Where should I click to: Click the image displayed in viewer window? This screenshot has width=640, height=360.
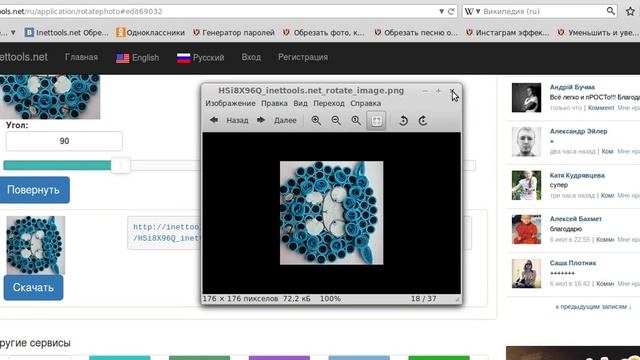point(331,213)
